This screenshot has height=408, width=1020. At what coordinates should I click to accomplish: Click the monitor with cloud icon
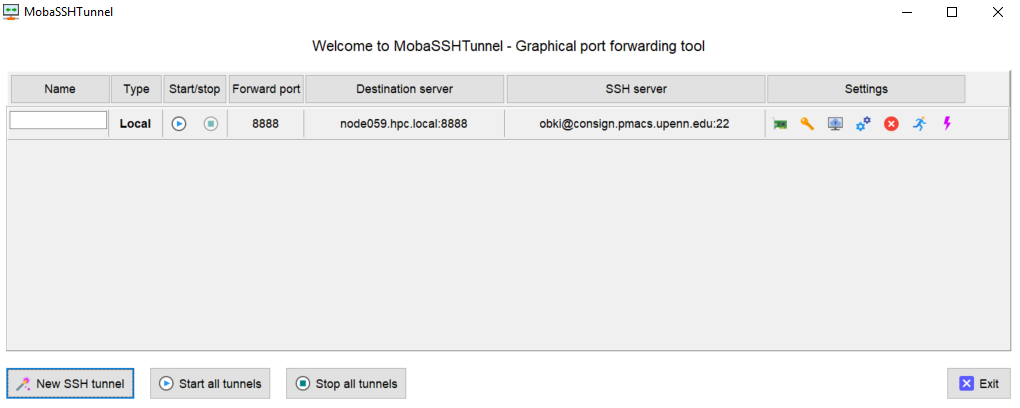click(835, 124)
